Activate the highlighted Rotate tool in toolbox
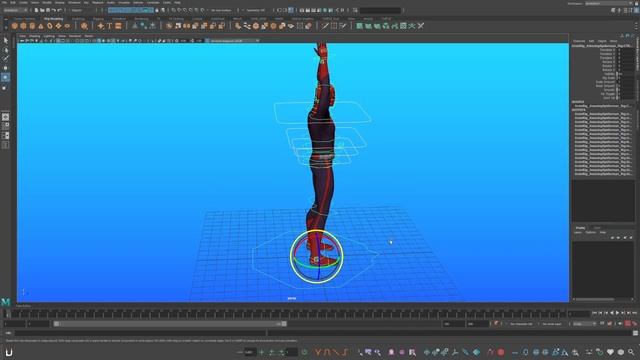Screen dimensions: 640x360 tap(6, 77)
